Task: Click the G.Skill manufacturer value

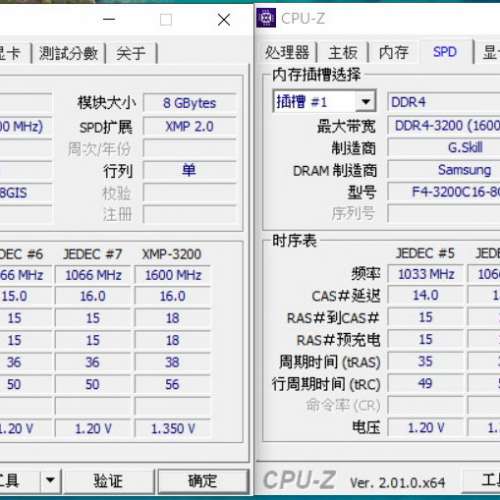Action: point(443,147)
